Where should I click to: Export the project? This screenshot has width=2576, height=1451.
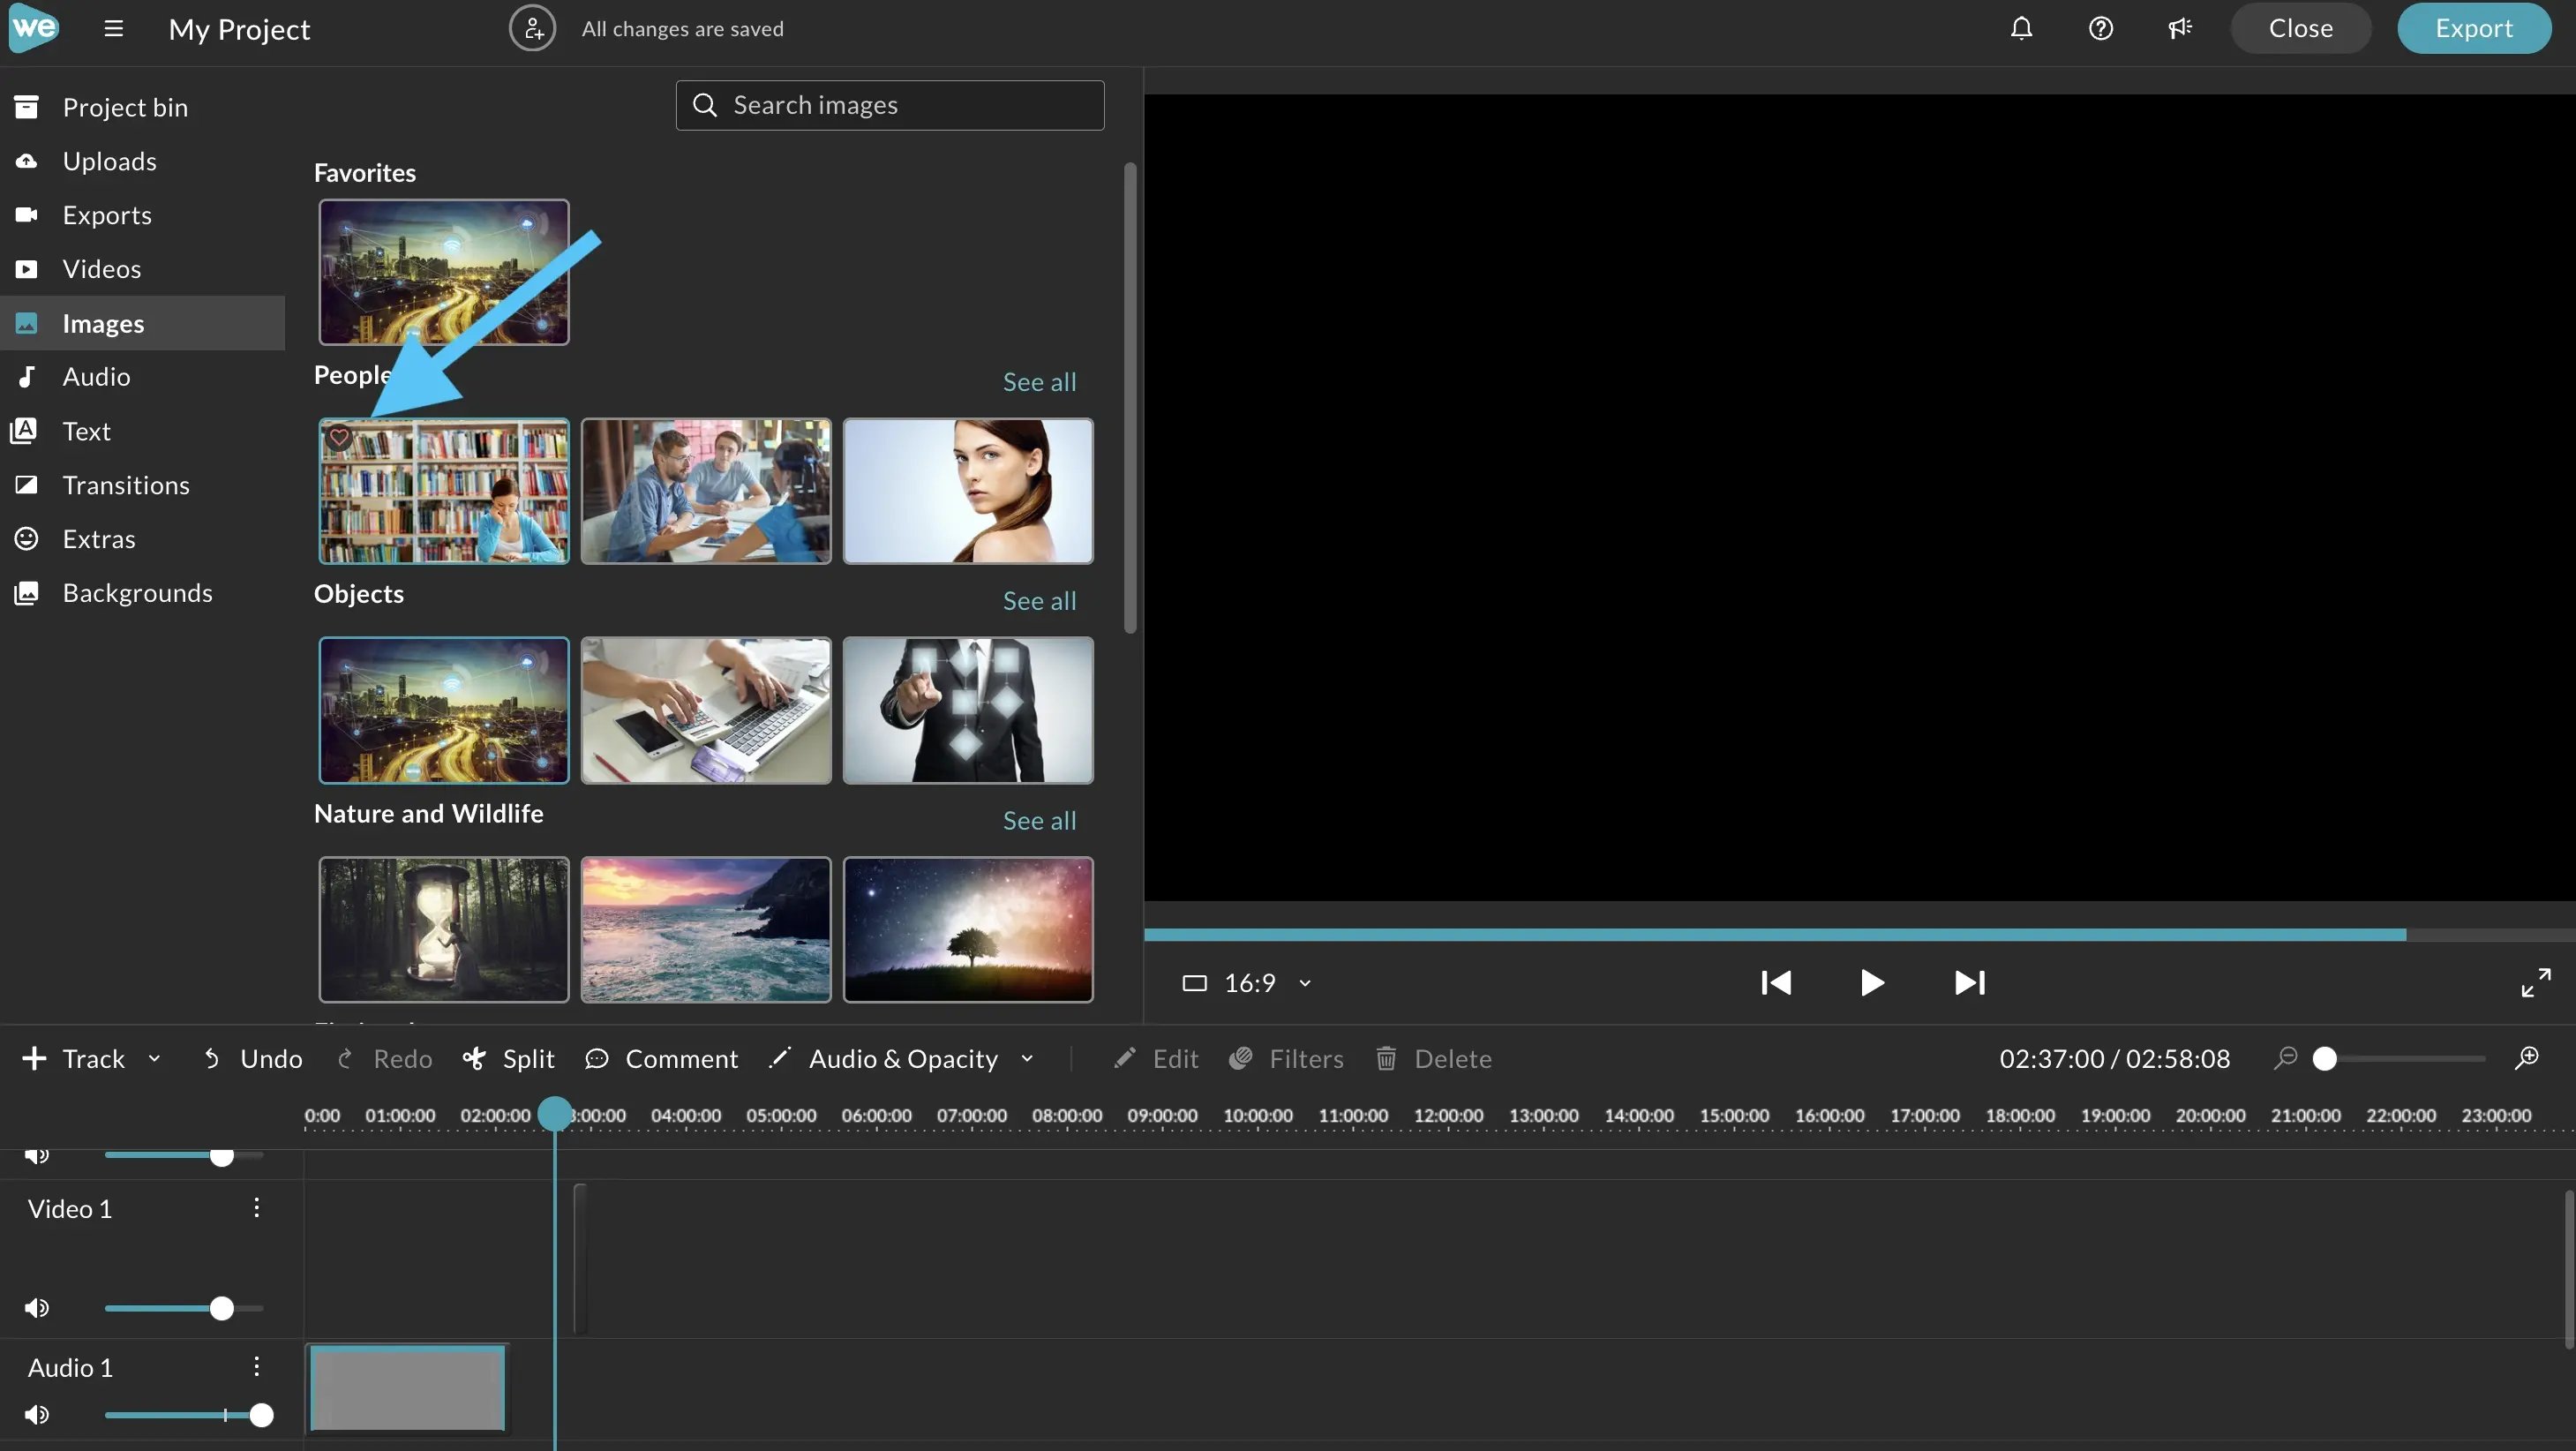point(2473,28)
